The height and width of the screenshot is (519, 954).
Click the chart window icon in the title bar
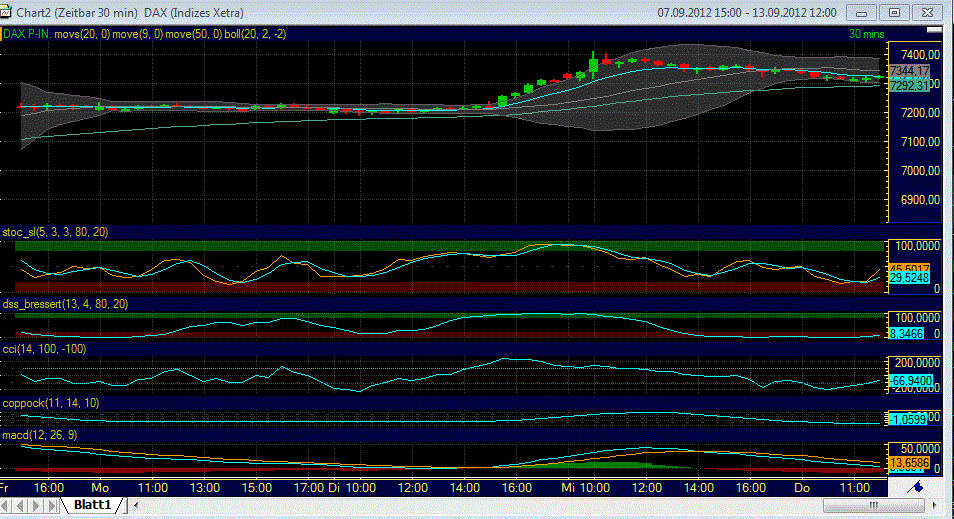click(x=5, y=12)
